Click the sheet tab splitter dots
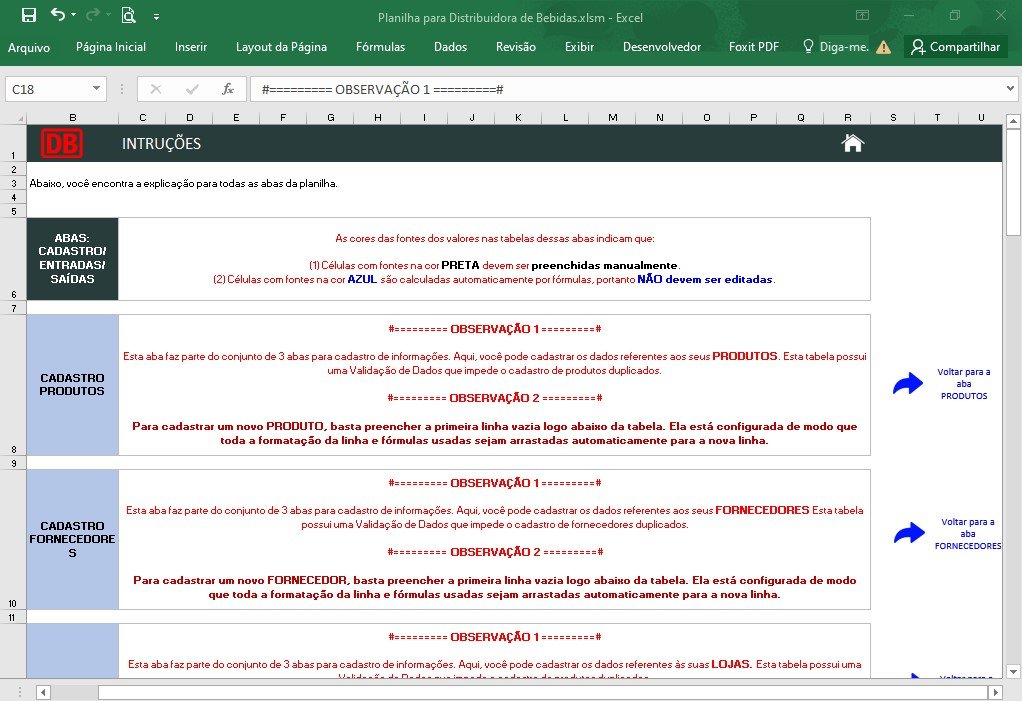 (20, 692)
